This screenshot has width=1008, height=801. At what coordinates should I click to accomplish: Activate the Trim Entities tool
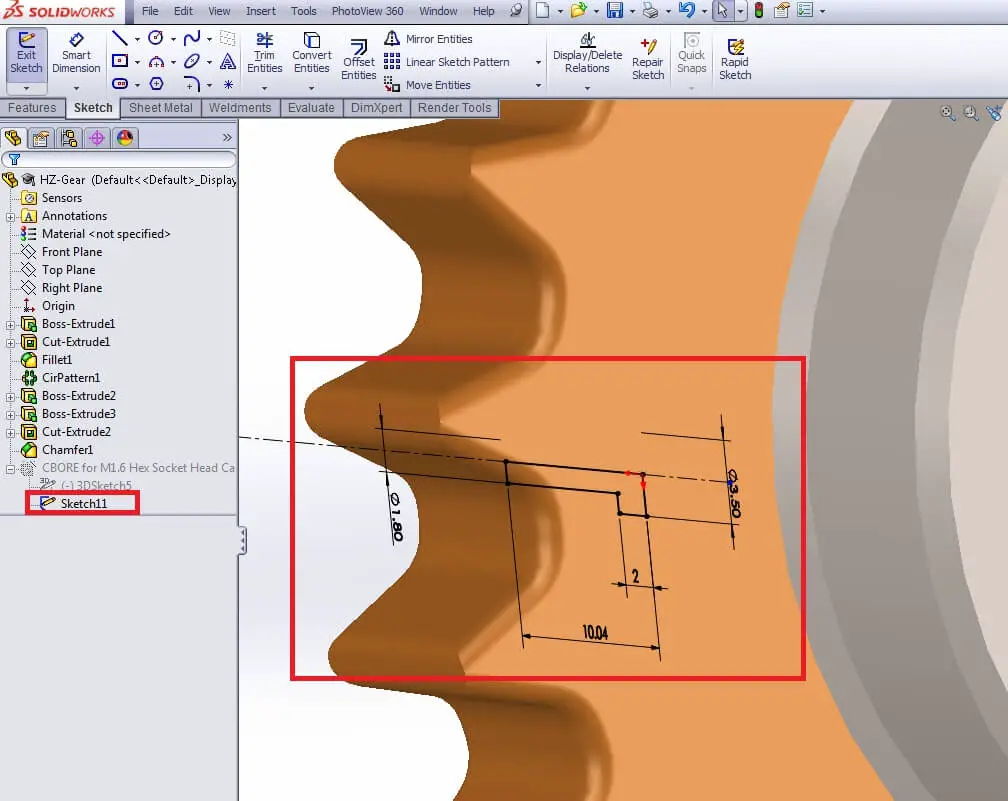pyautogui.click(x=264, y=54)
